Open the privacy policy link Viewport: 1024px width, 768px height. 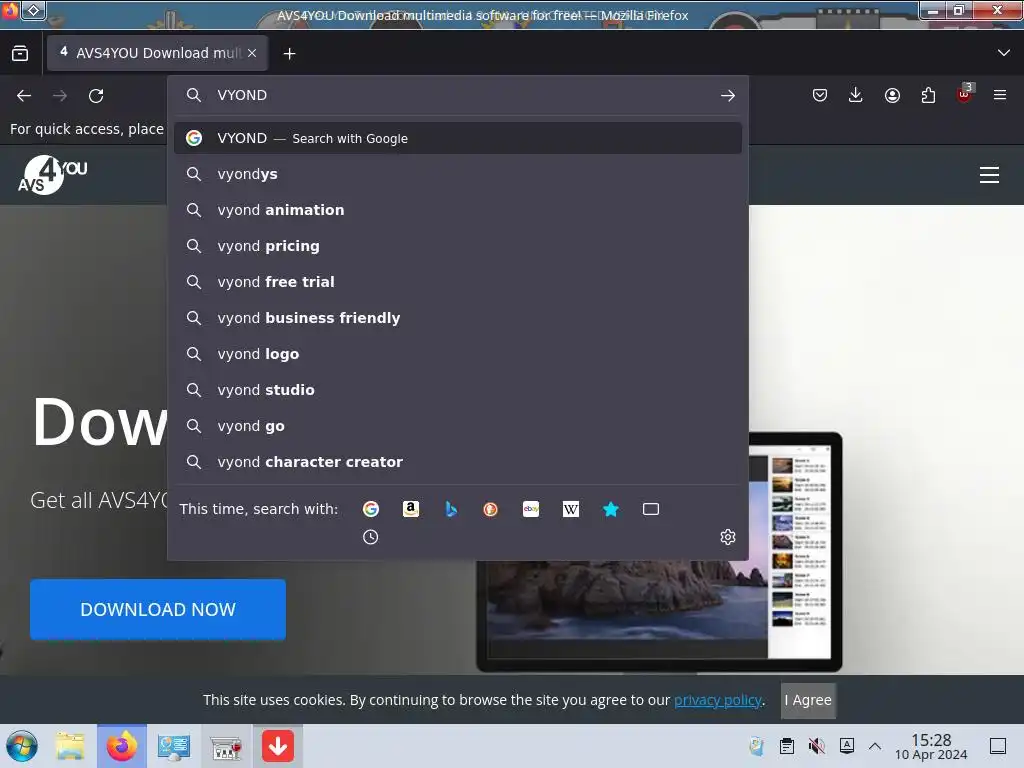coord(718,700)
